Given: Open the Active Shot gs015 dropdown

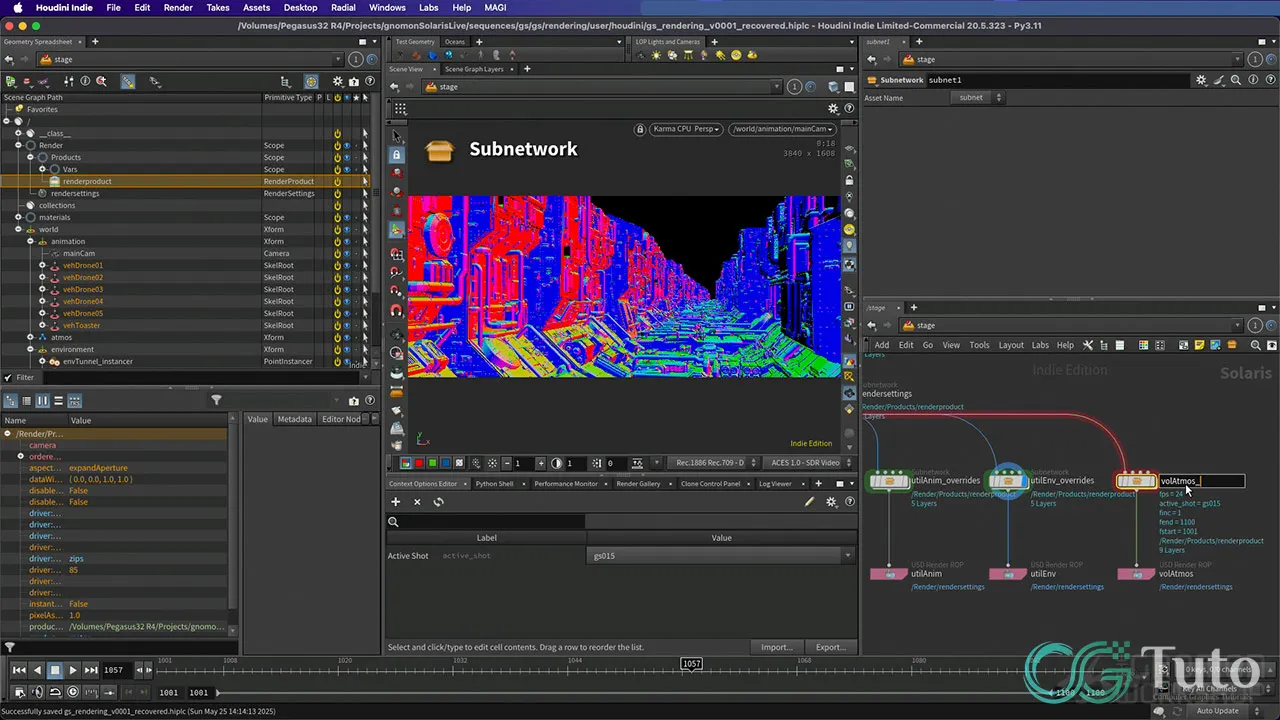Looking at the screenshot, I should [848, 556].
